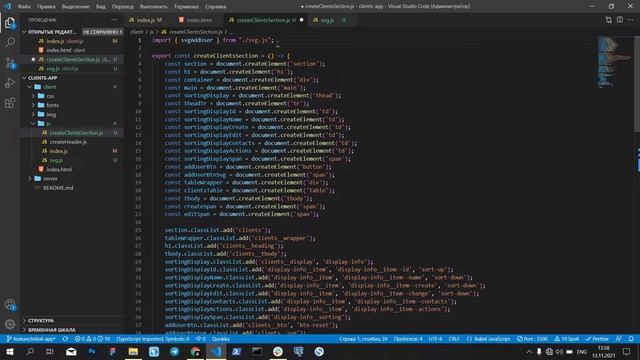Split the editor to the right
This screenshot has width=640, height=360.
point(620,20)
